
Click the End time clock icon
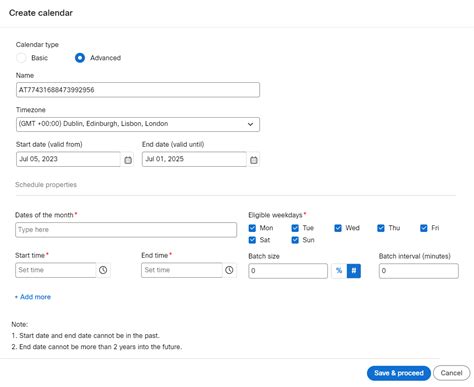click(x=229, y=270)
